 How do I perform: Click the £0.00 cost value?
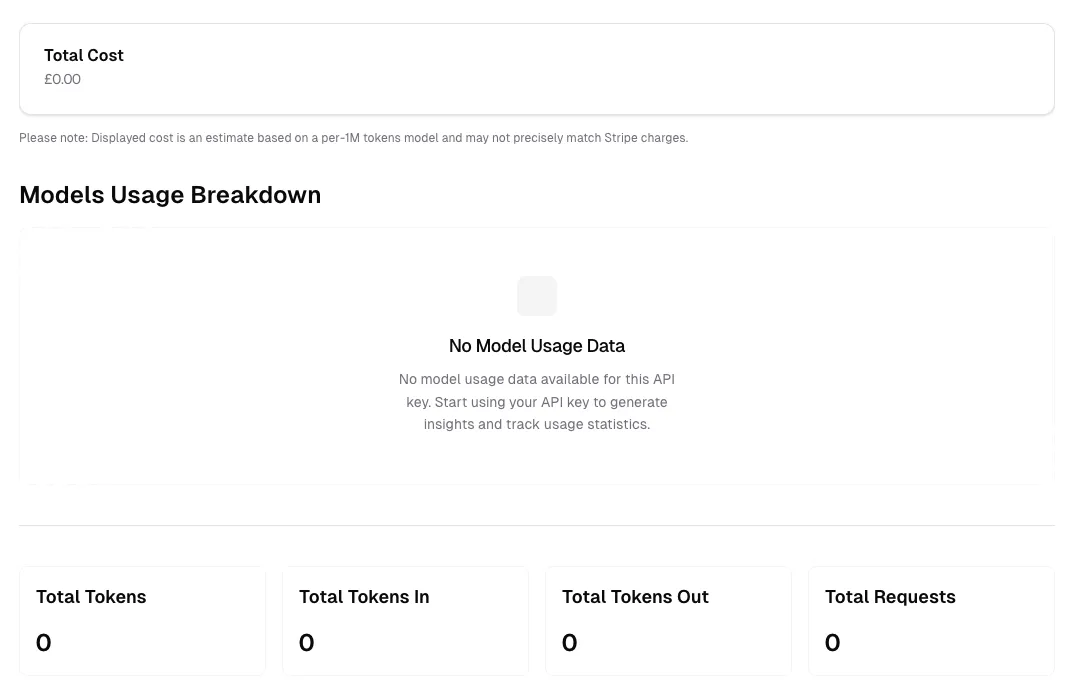pos(62,78)
